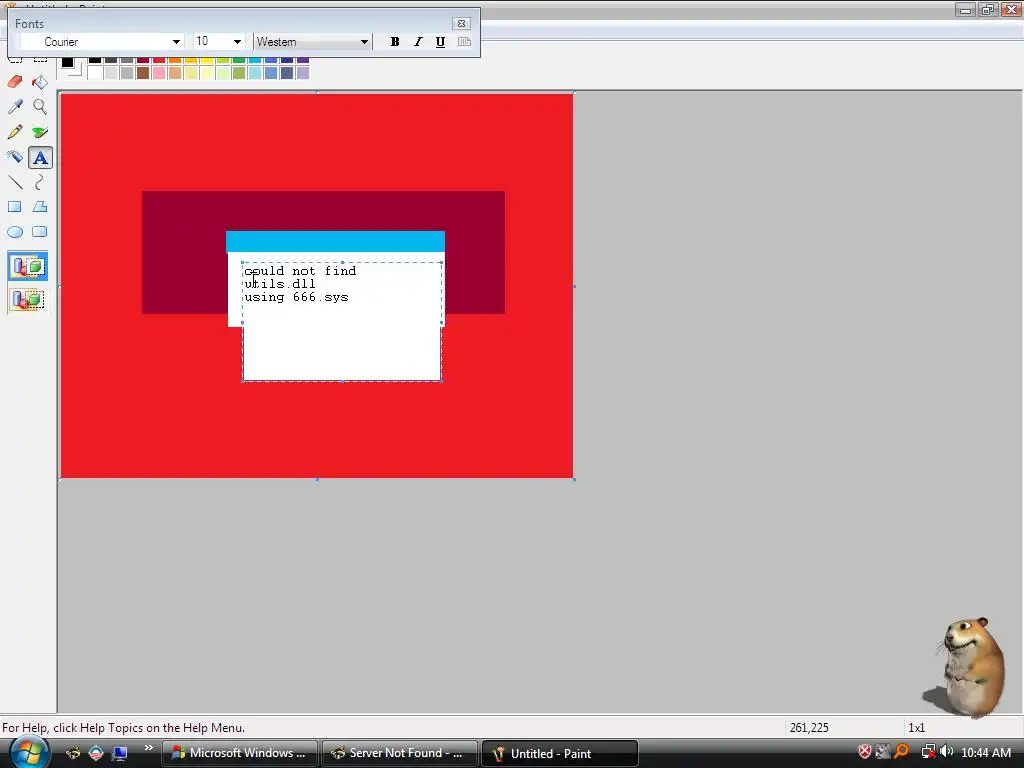Click the network connection tray icon
Image resolution: width=1024 pixels, height=768 pixels.
[928, 752]
